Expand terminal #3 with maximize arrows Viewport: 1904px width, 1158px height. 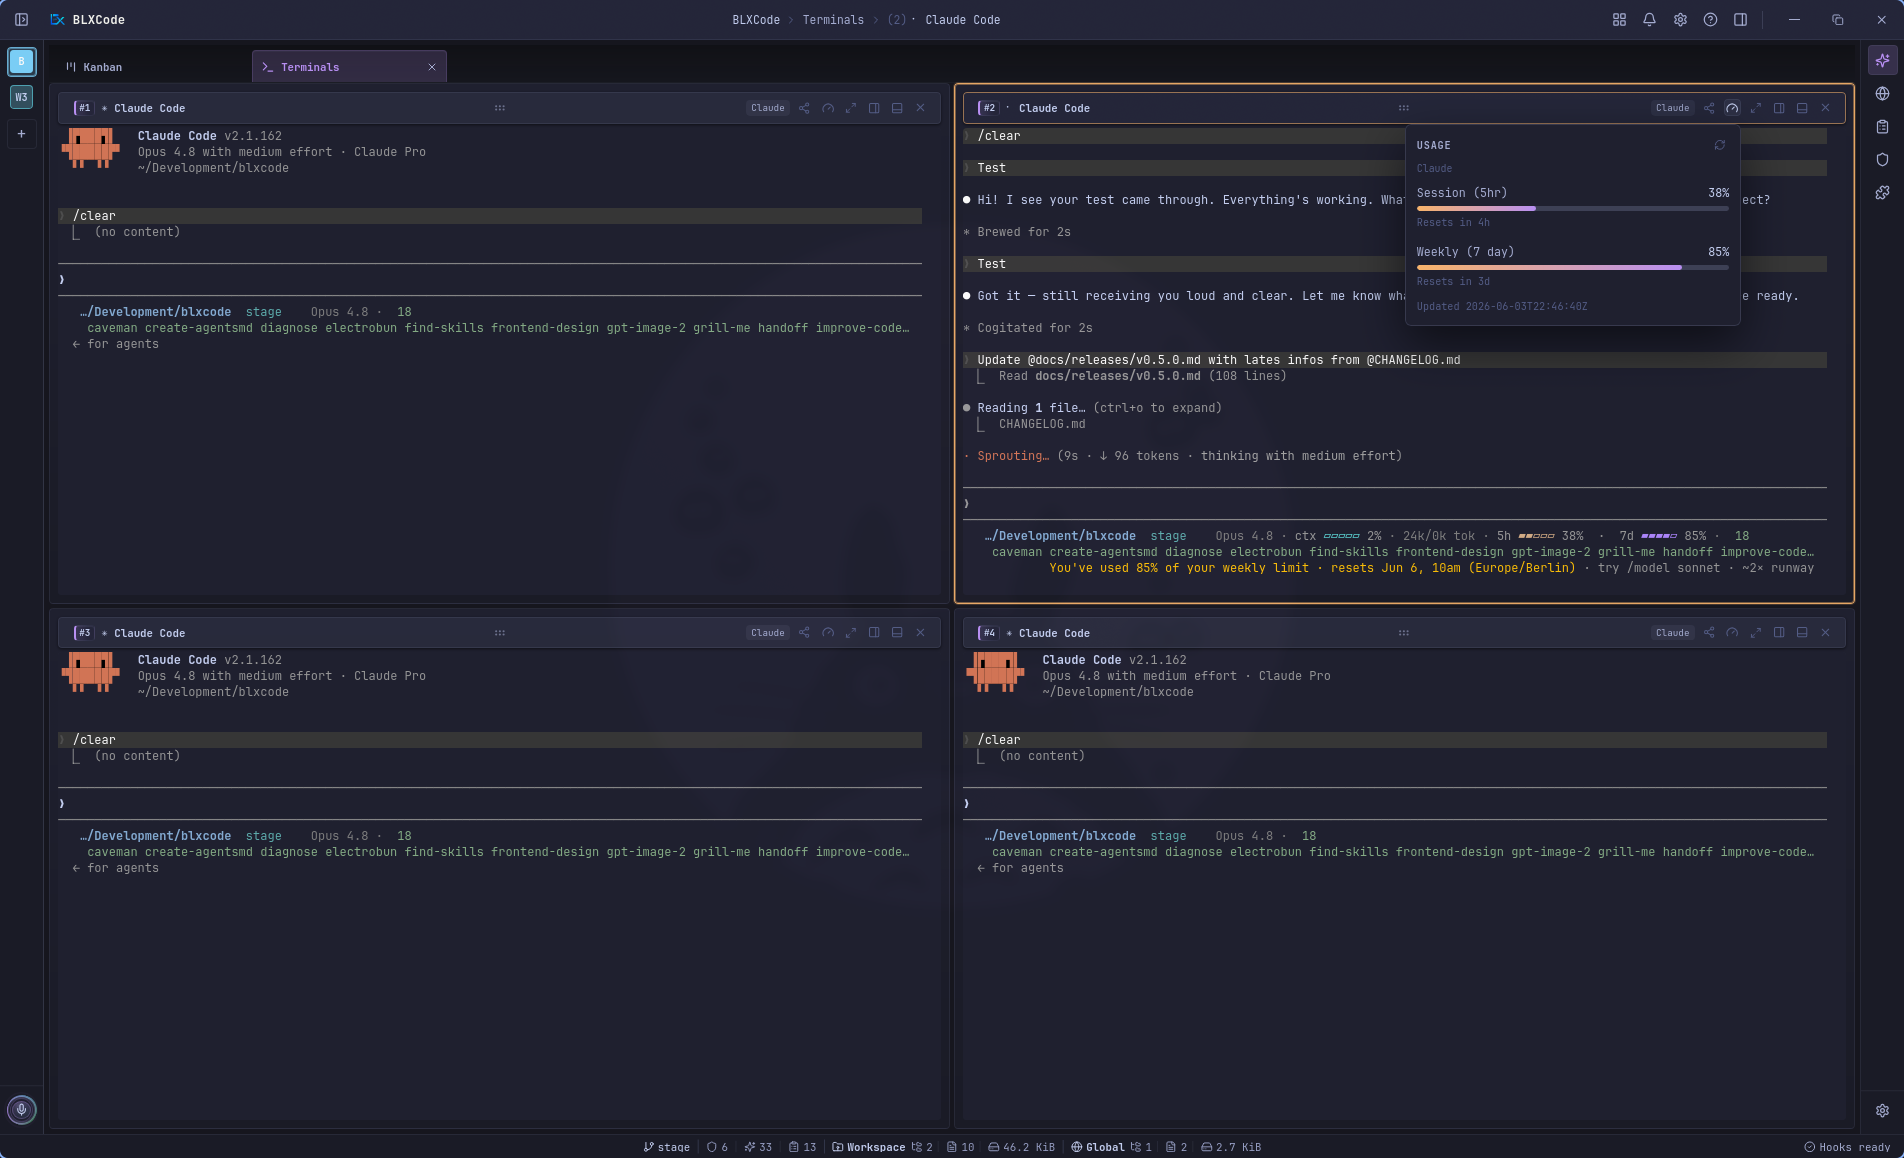click(x=851, y=633)
